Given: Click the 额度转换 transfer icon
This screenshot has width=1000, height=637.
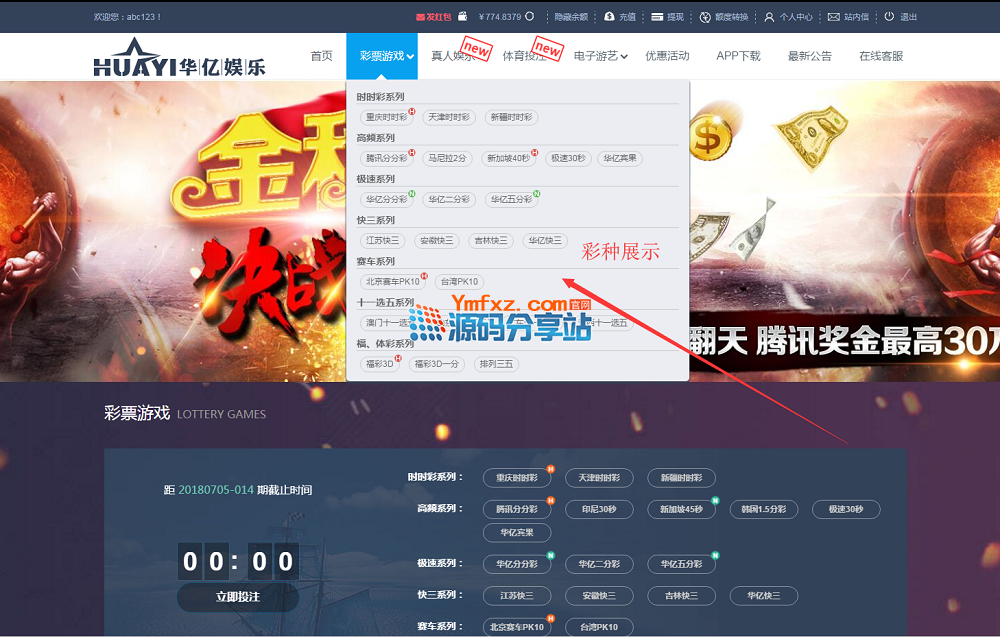Looking at the screenshot, I should pos(705,17).
